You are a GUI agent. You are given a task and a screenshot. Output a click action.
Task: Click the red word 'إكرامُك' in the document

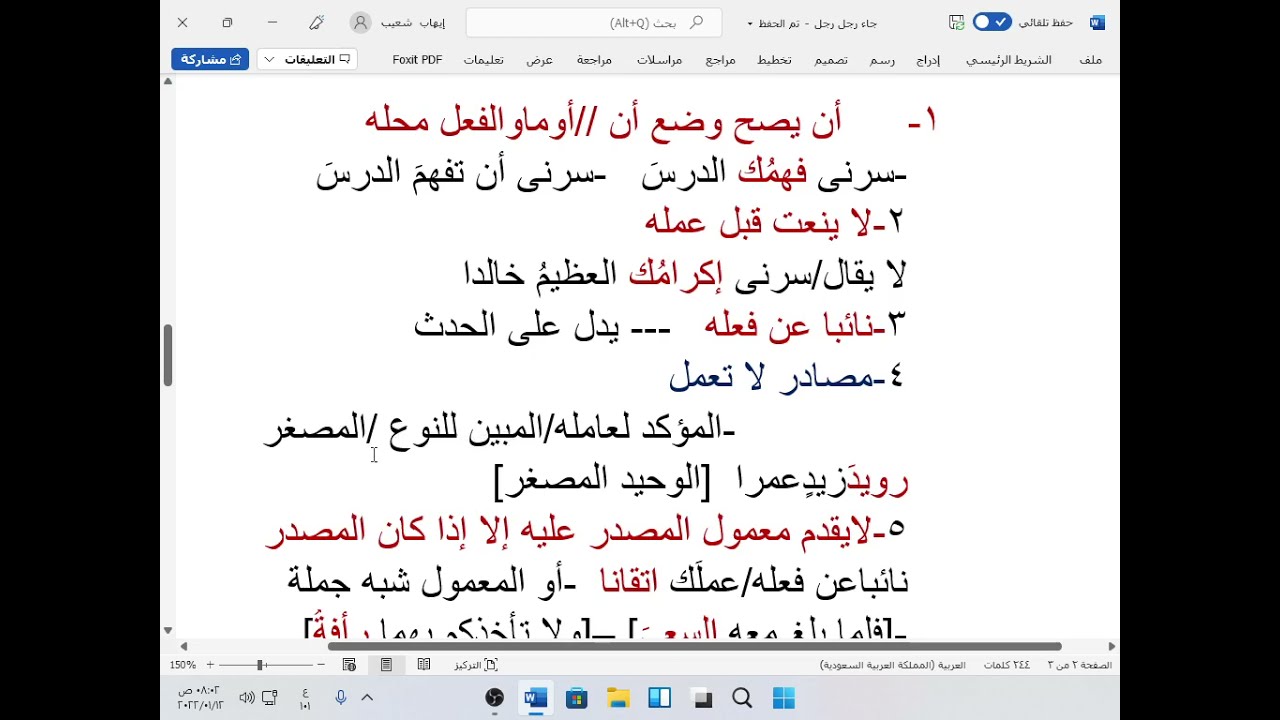point(674,275)
